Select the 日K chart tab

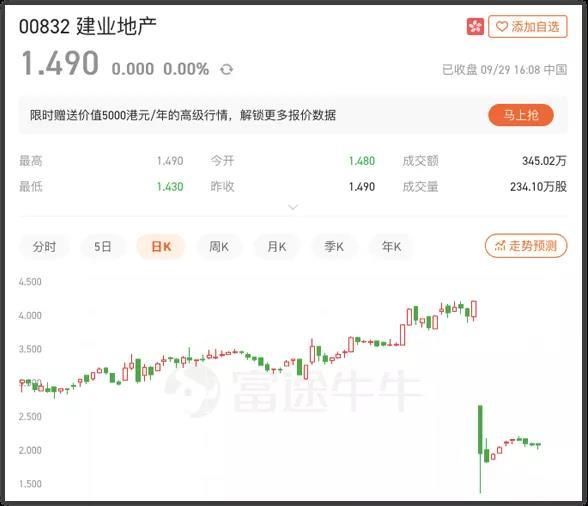point(161,246)
